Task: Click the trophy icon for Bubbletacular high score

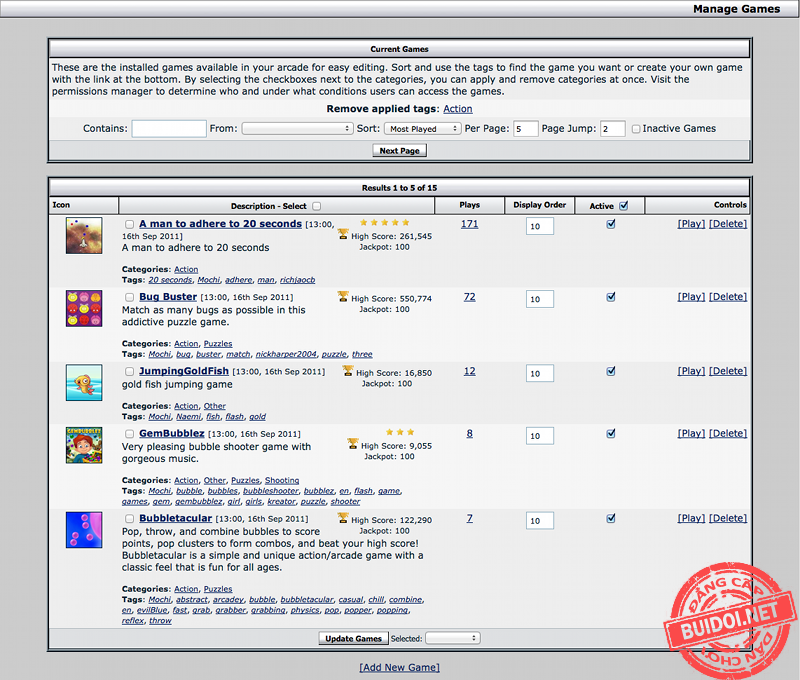Action: [343, 518]
